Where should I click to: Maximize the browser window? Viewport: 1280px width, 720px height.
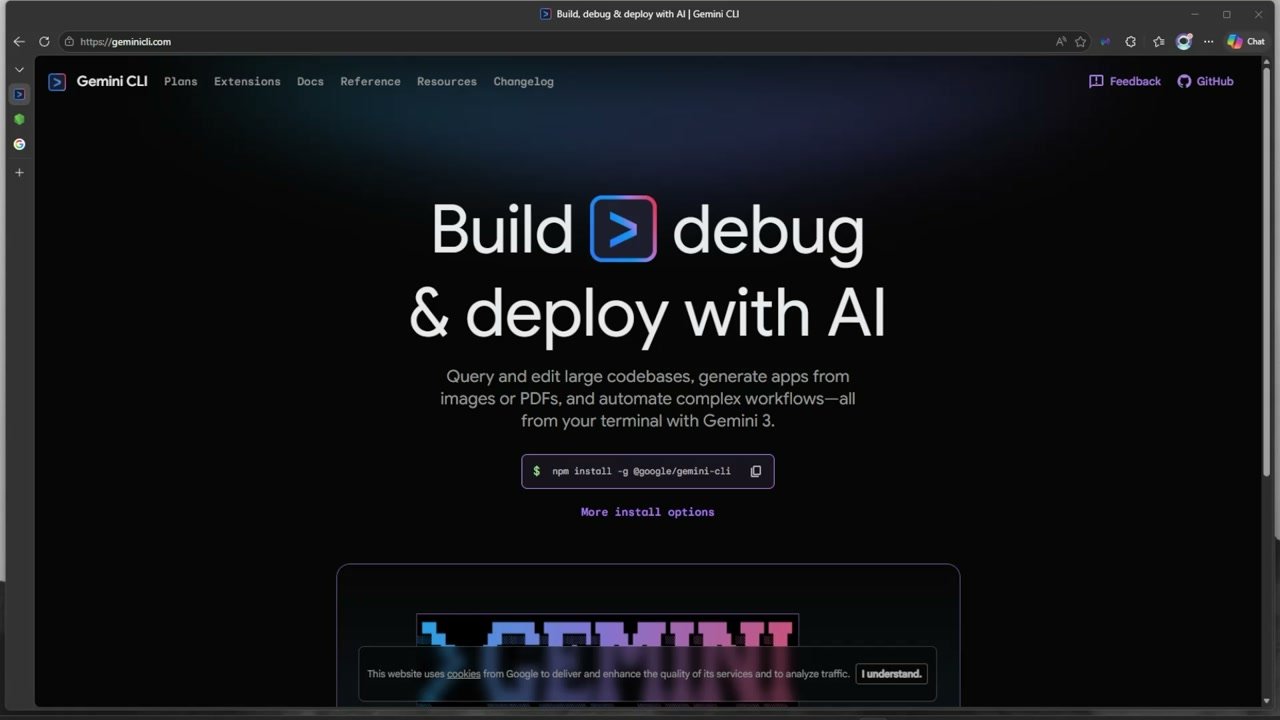point(1227,14)
